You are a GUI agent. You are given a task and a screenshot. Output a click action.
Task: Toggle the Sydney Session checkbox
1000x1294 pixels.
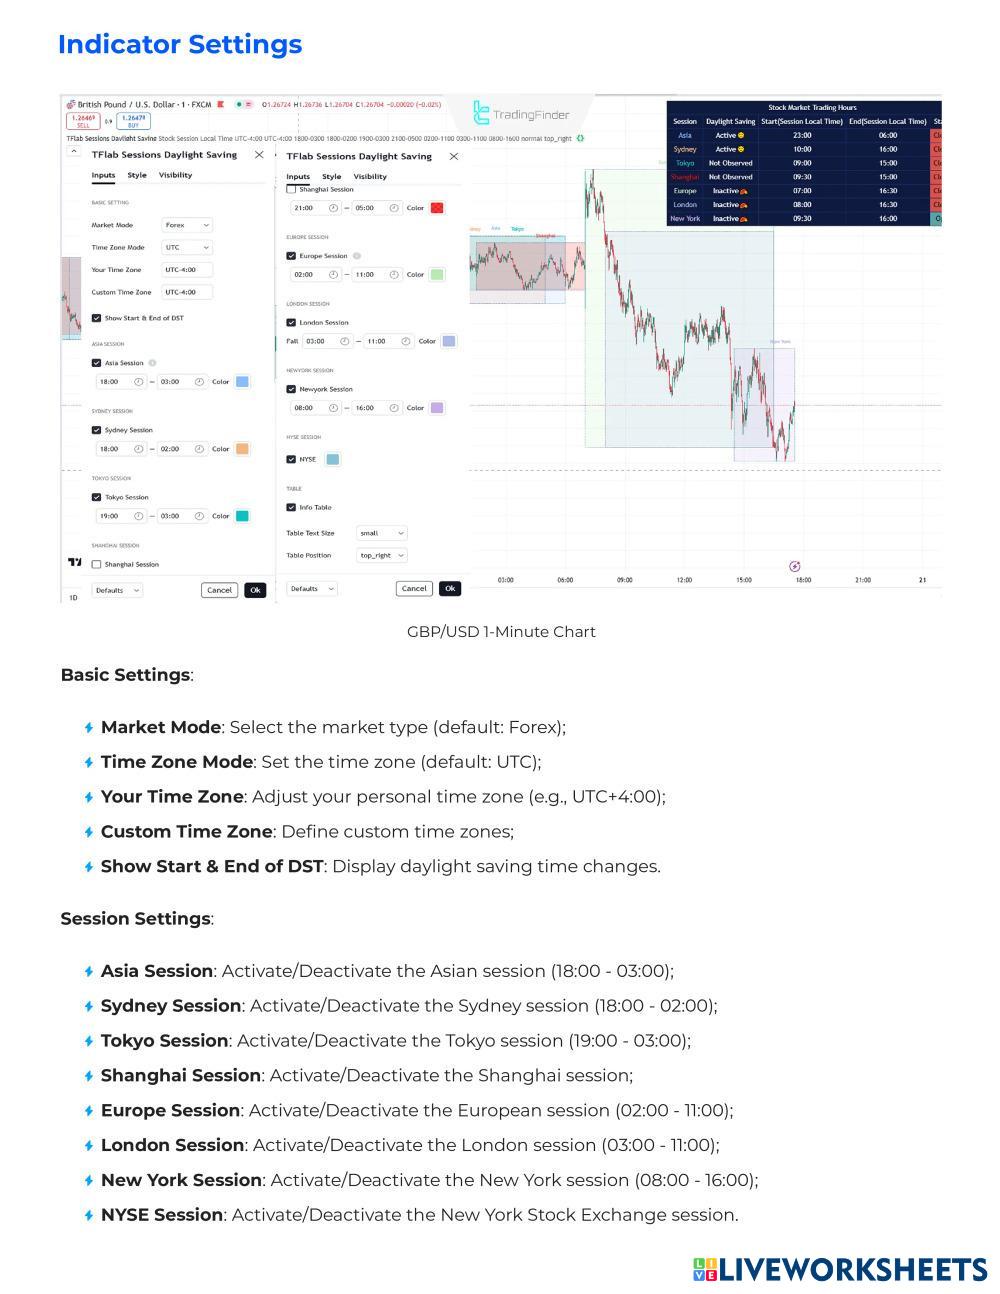pyautogui.click(x=96, y=430)
